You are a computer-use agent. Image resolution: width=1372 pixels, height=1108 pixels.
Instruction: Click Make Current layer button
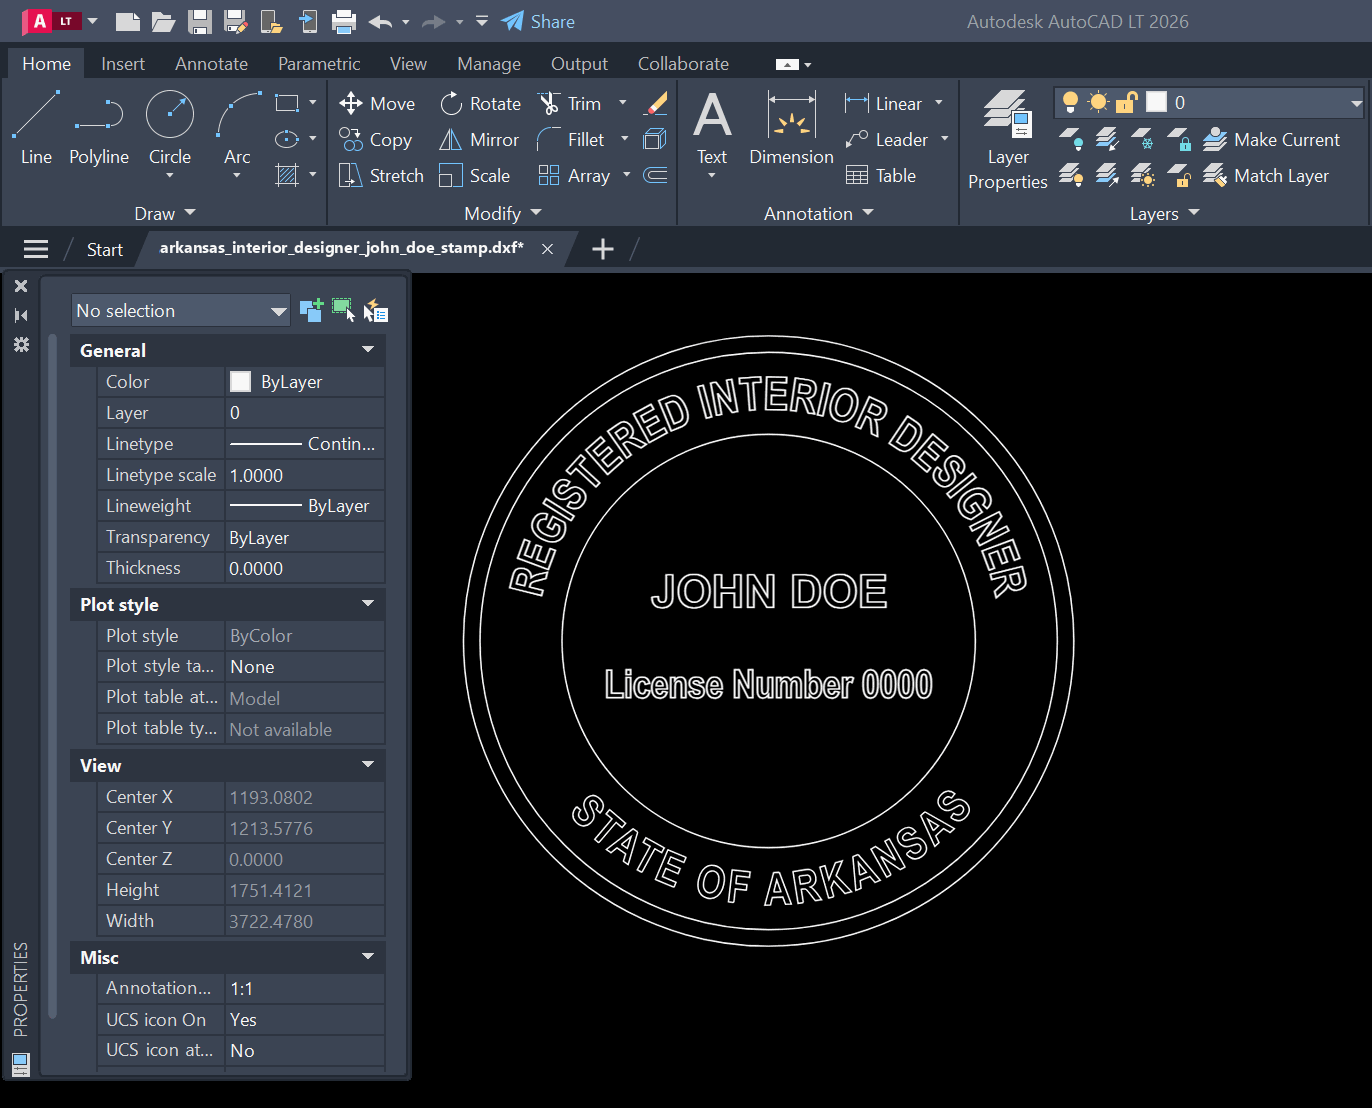click(x=1272, y=140)
